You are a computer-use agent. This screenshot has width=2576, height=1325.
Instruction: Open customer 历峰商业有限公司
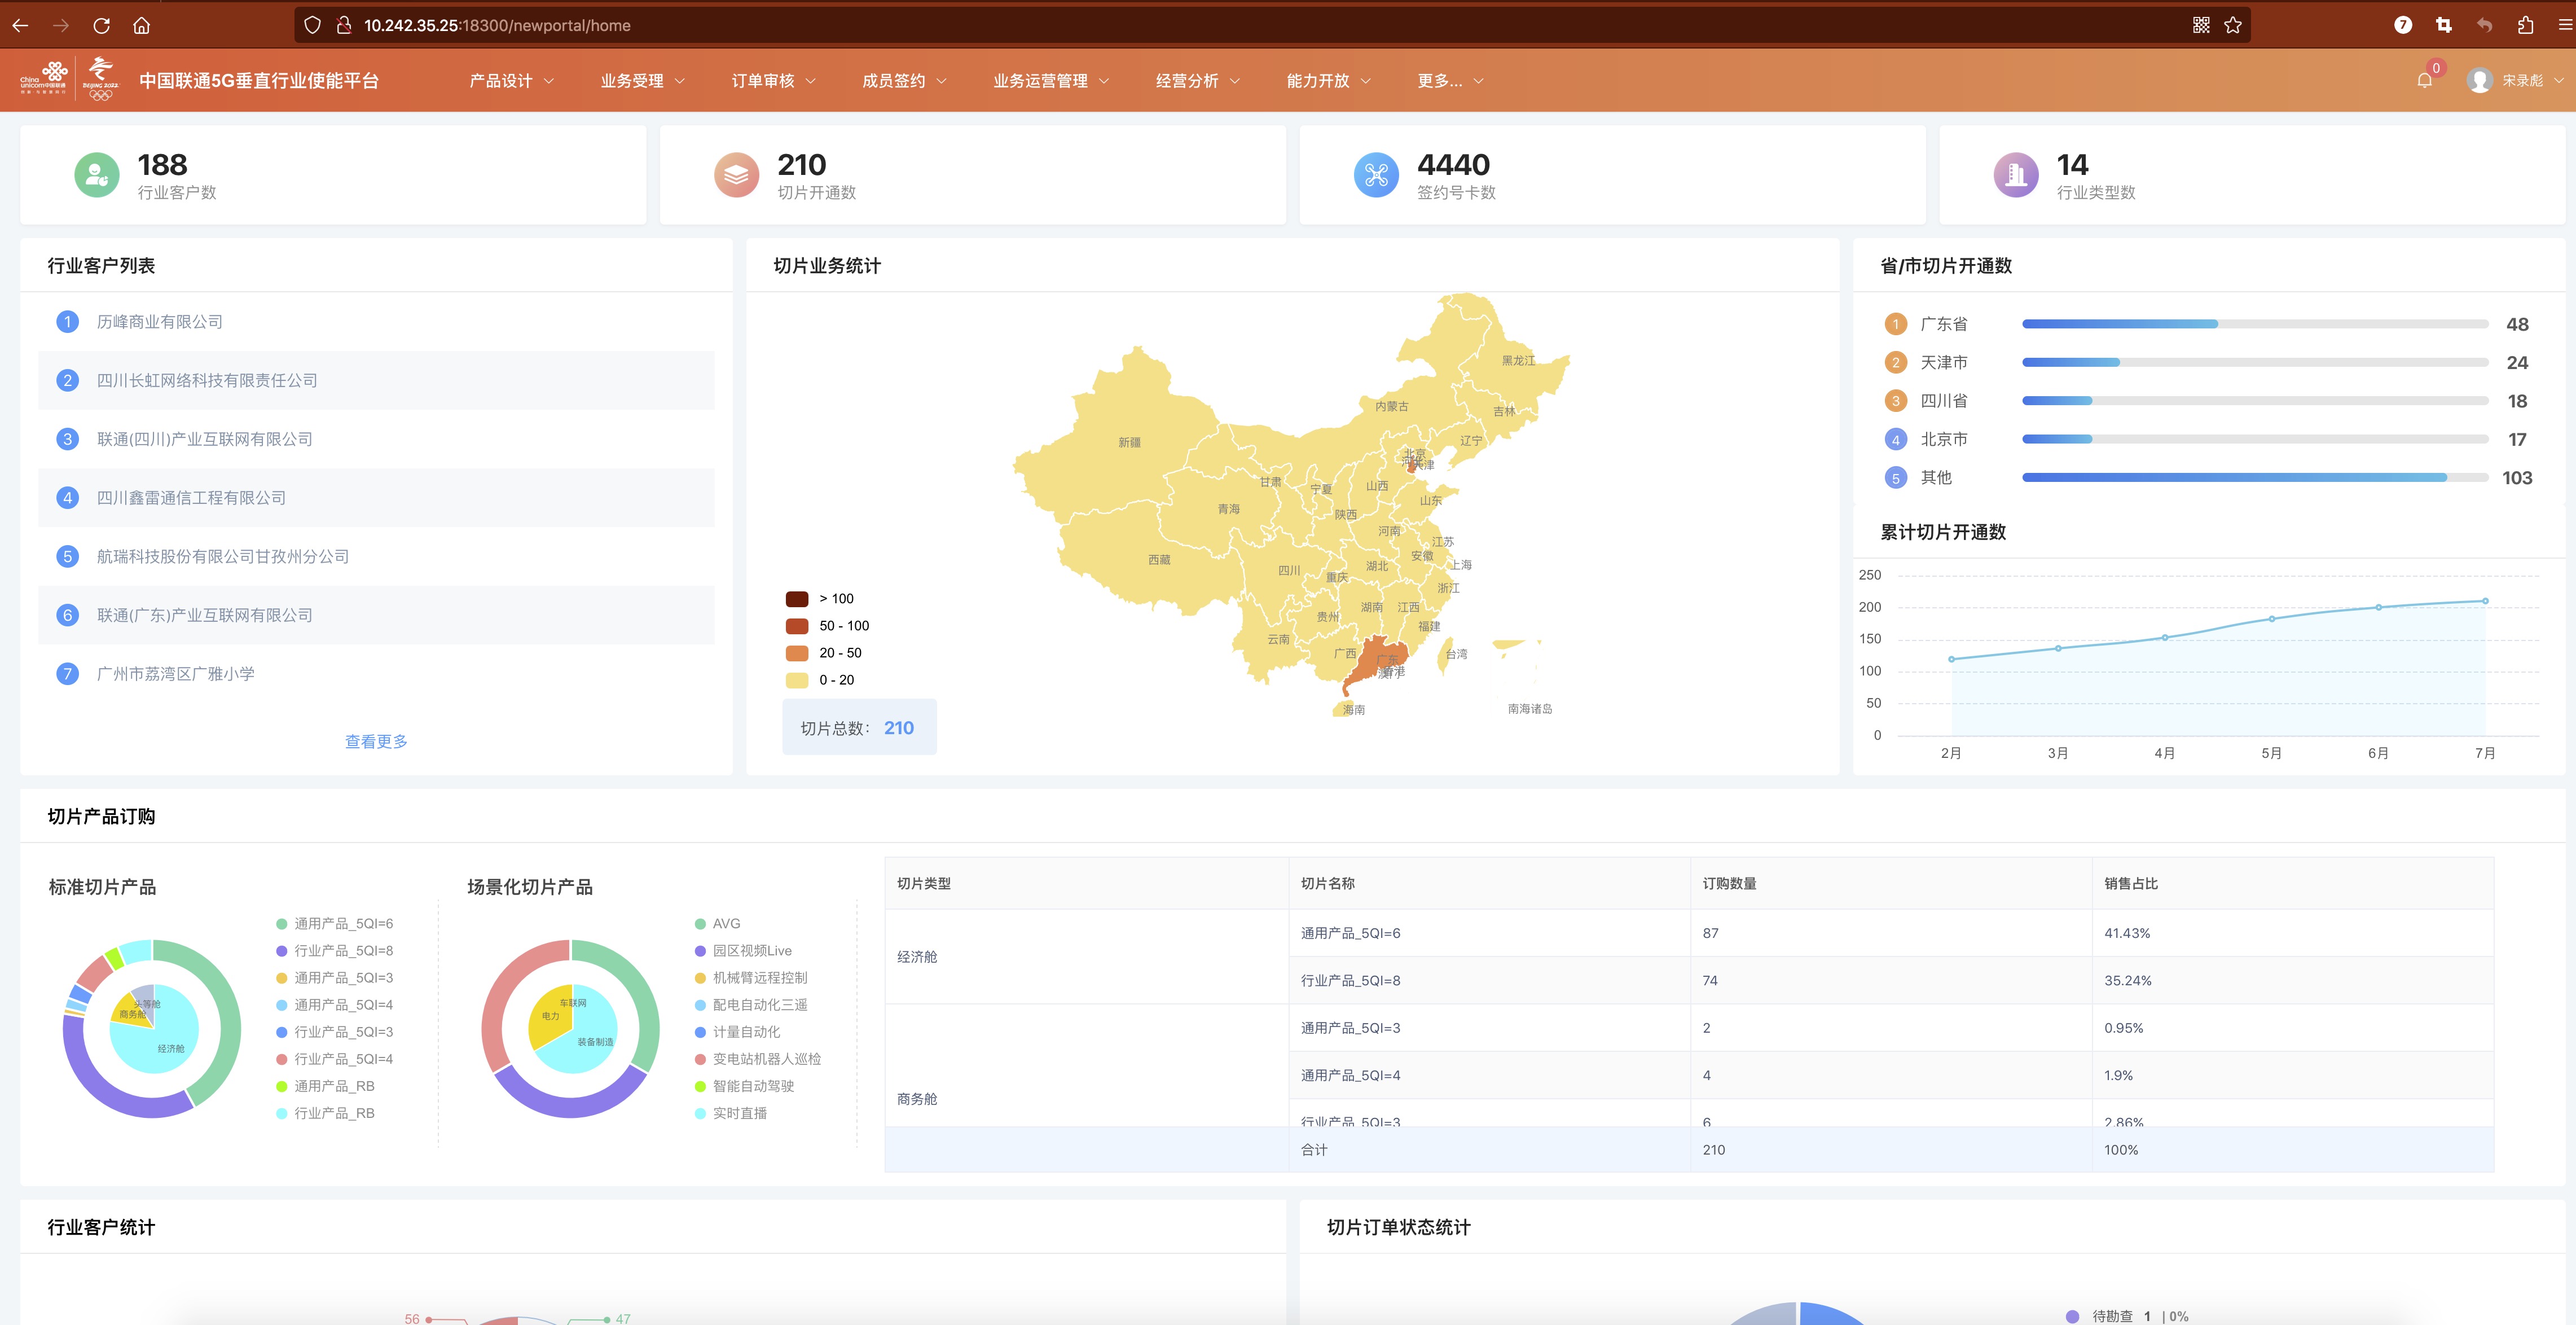[x=159, y=322]
